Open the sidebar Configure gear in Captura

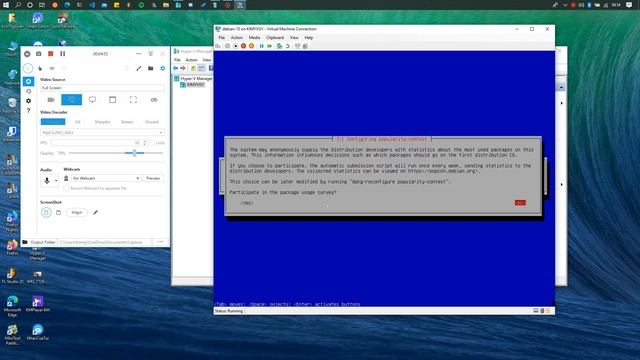pos(28,101)
